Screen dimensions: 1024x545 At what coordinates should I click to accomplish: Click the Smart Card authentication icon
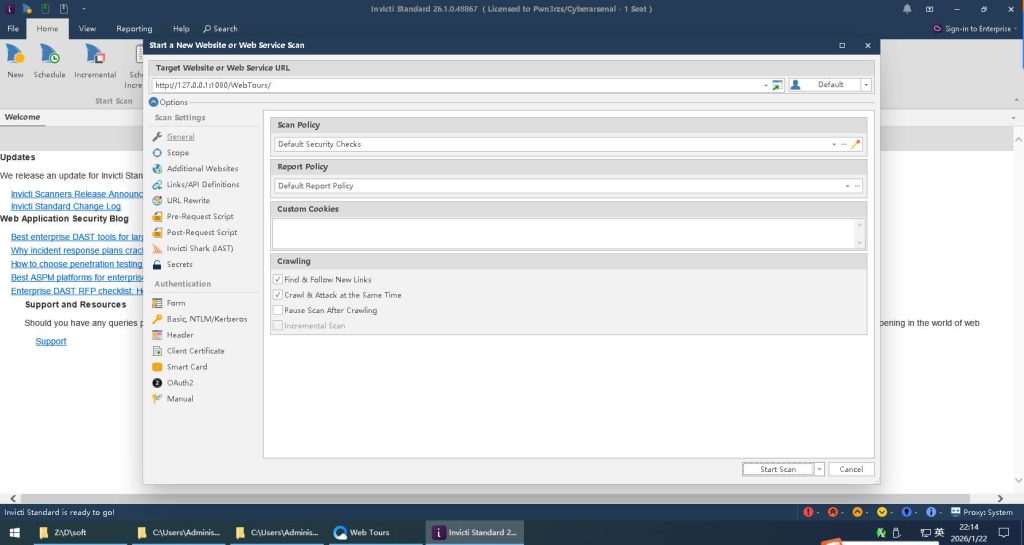pos(157,367)
